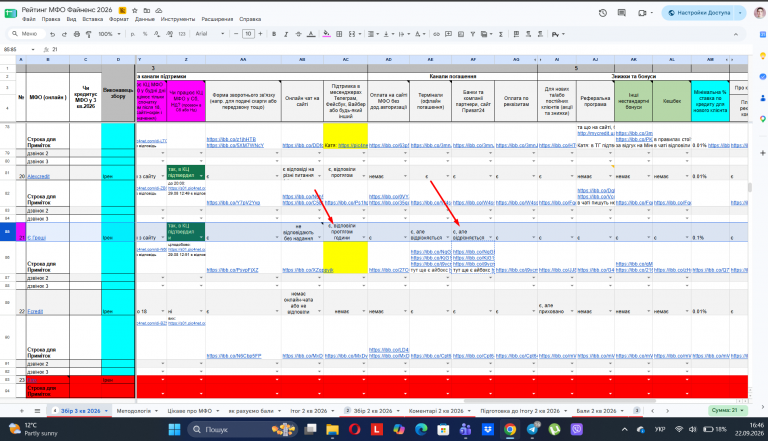
Task: Click the Пошук taskbar search box
Action: tap(242, 430)
